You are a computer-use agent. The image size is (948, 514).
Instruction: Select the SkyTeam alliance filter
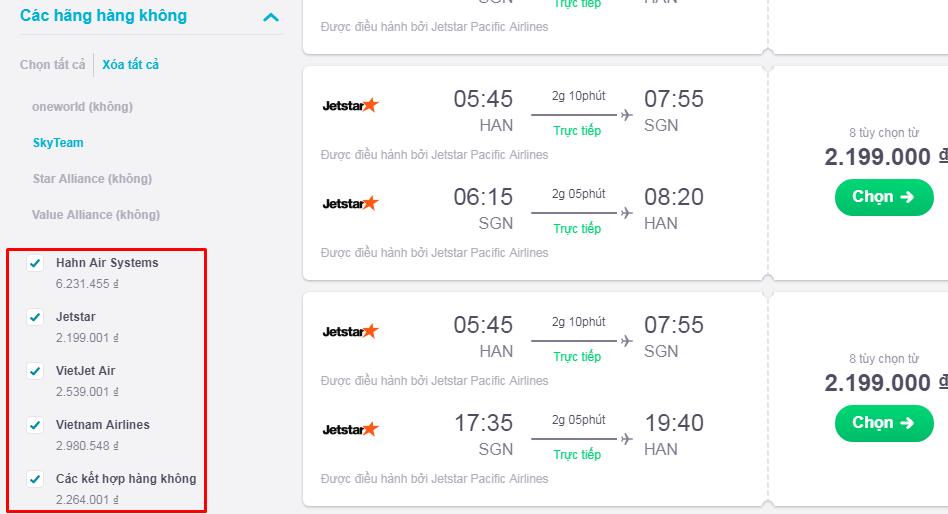pyautogui.click(x=58, y=143)
